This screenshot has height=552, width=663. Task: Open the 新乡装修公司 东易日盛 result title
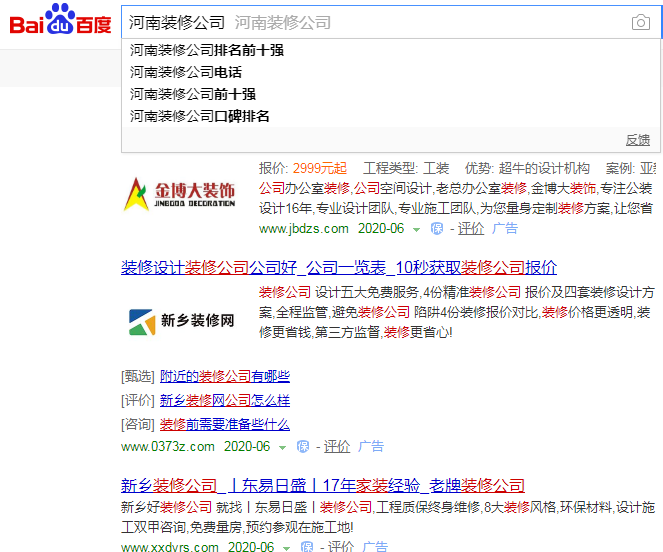[322, 486]
